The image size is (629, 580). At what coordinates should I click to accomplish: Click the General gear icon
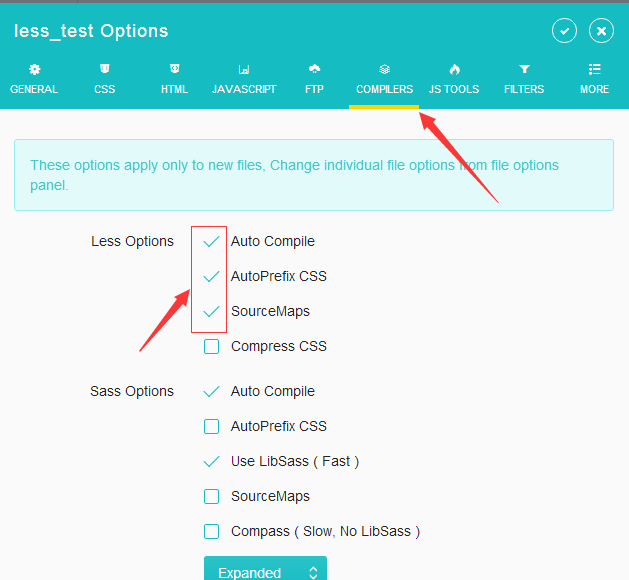coord(34,69)
